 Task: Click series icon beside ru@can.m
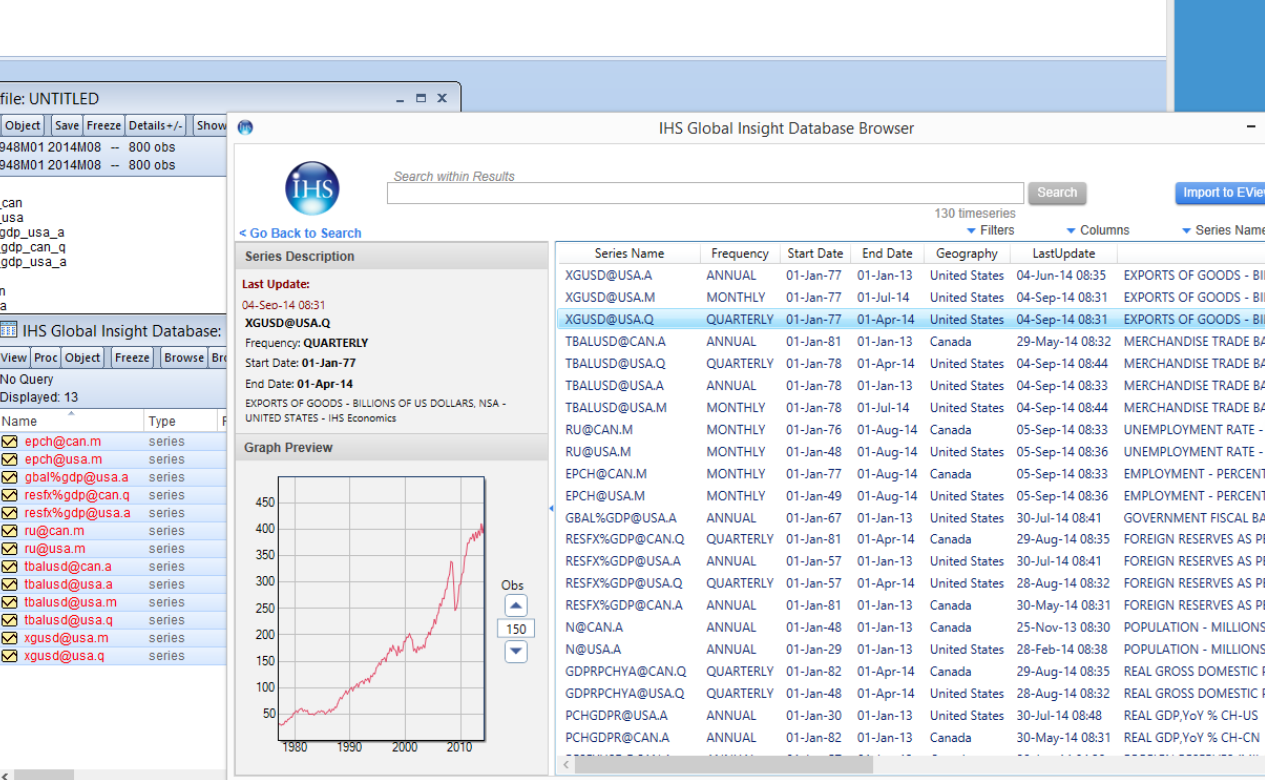point(9,531)
